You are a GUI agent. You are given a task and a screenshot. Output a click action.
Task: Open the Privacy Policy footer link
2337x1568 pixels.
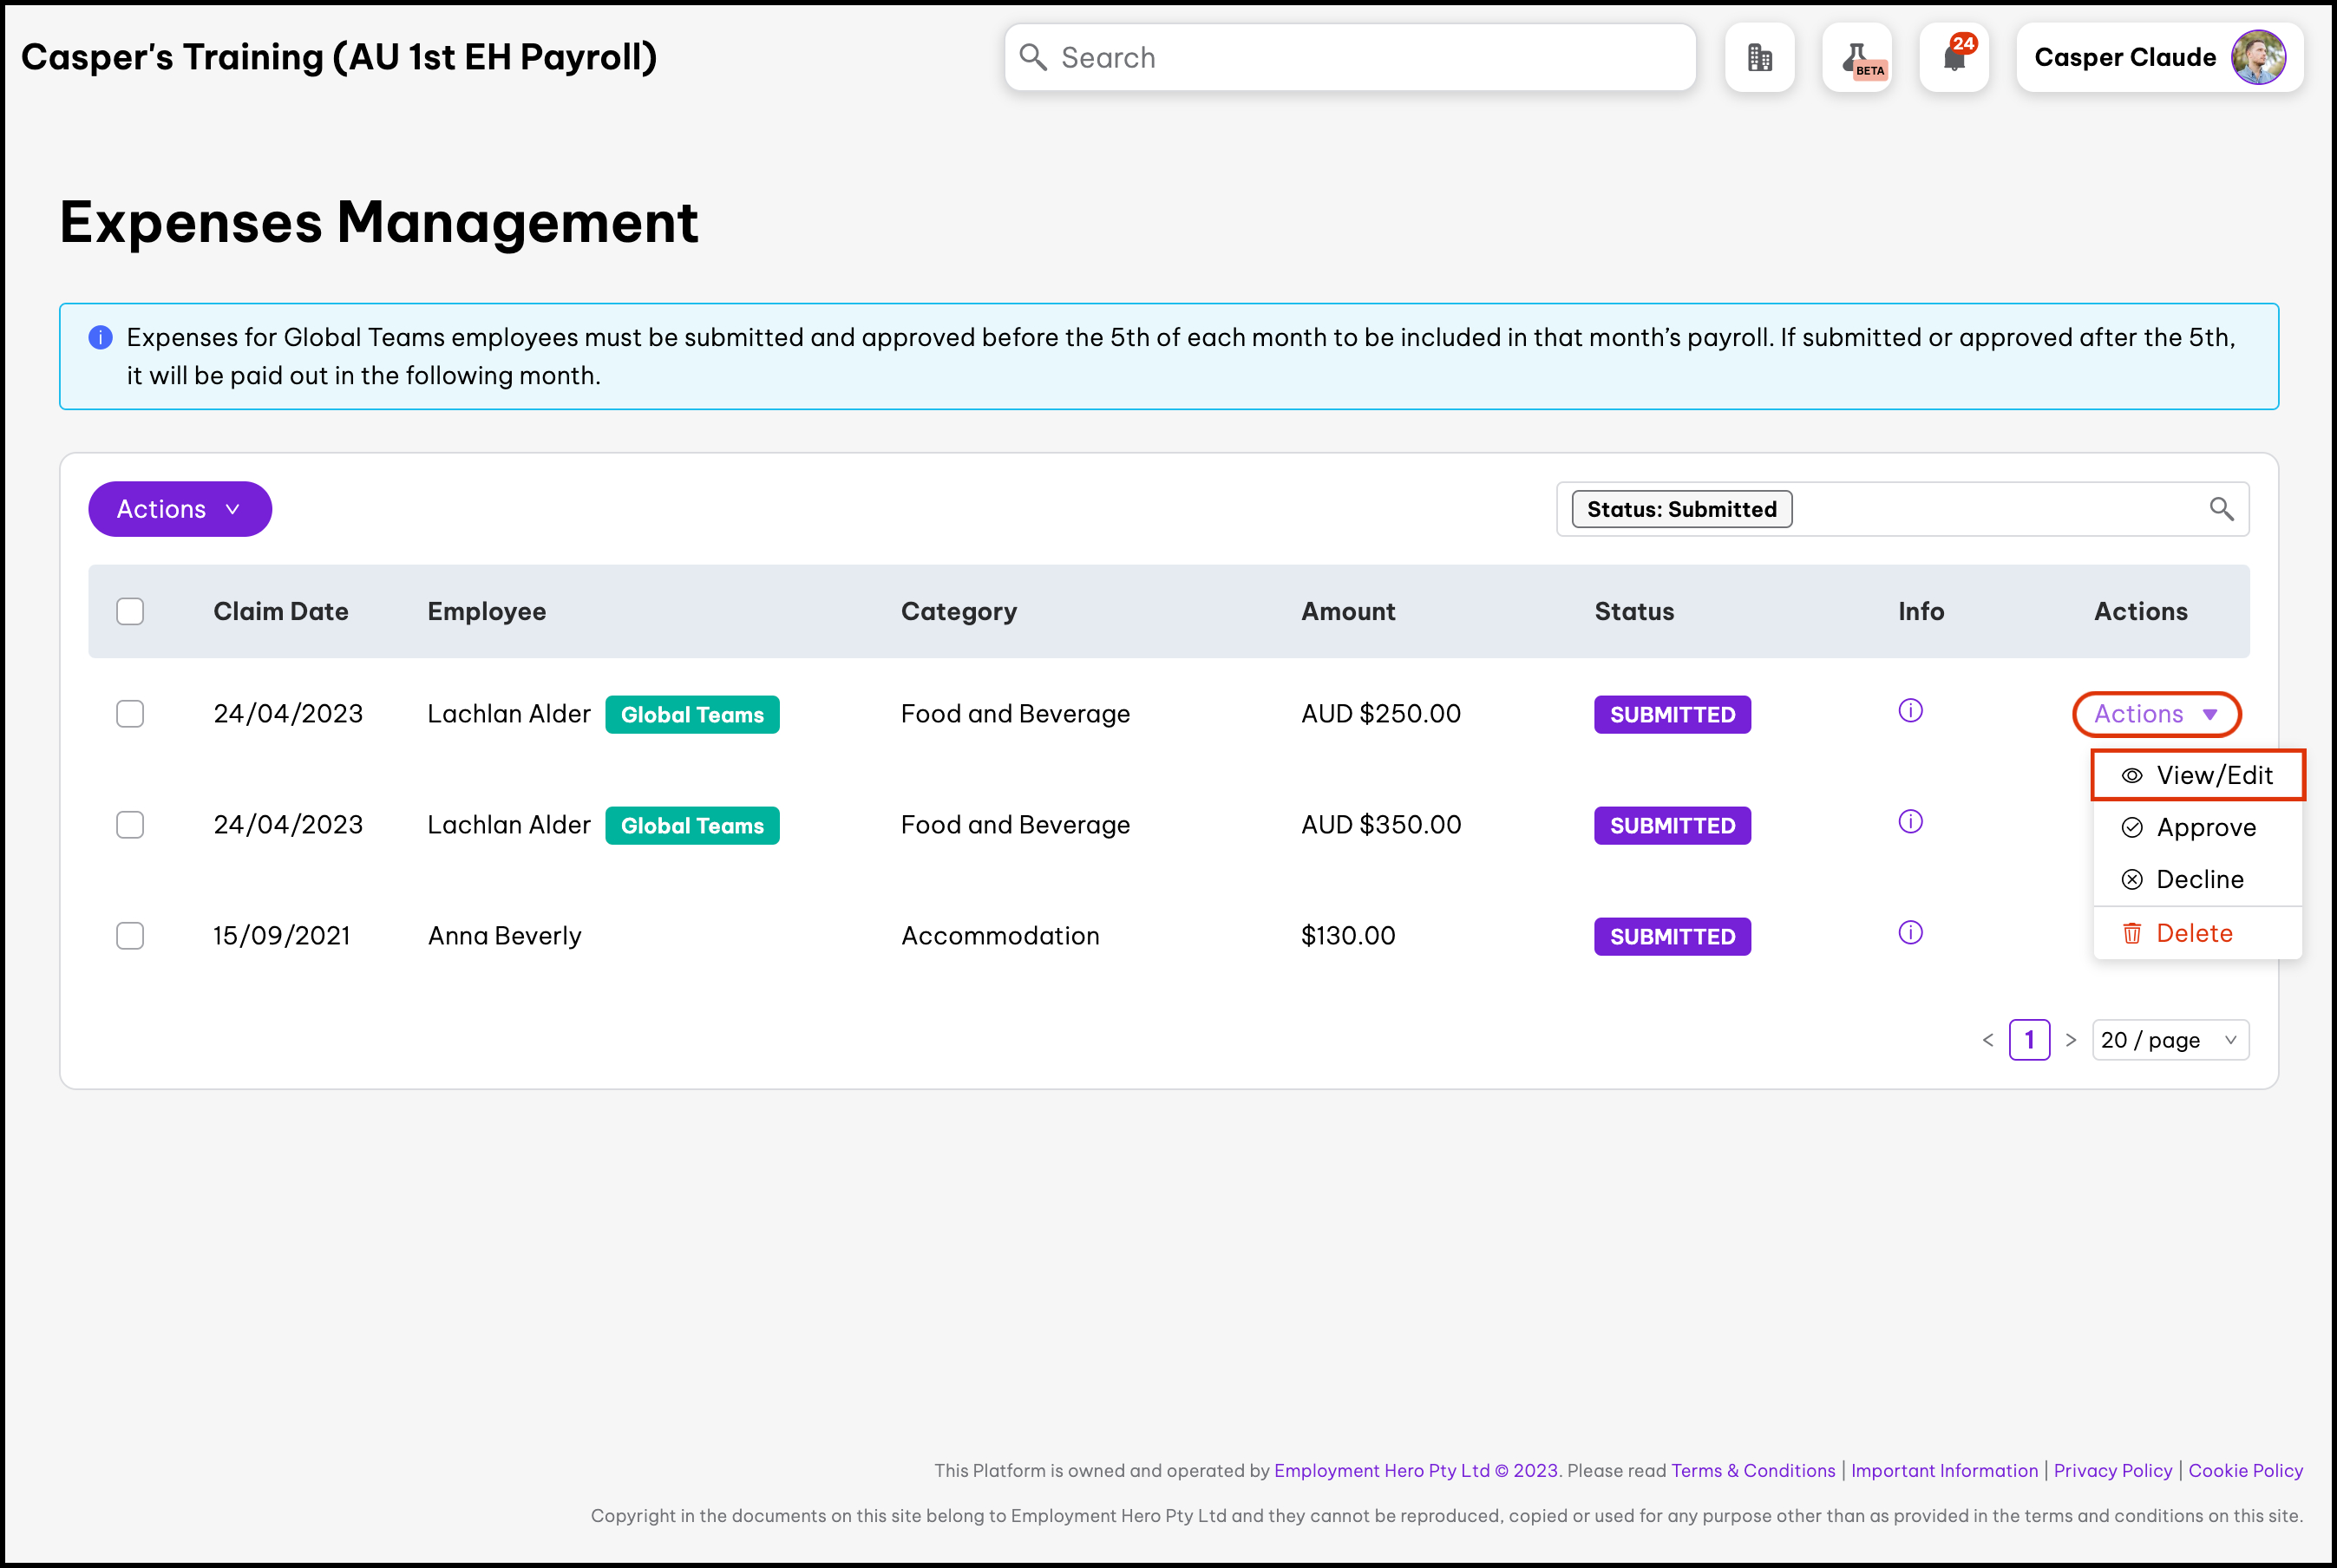click(2112, 1470)
